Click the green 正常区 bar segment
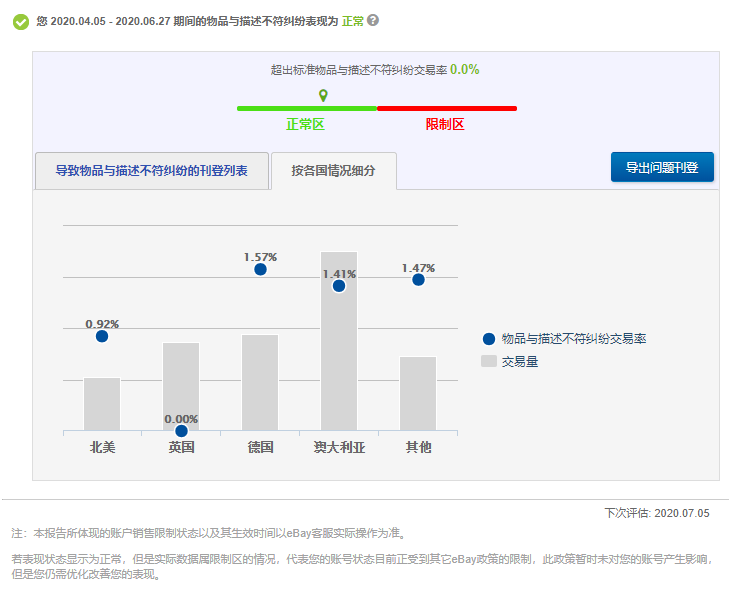Screen dimensions: 729x594 tap(306, 108)
